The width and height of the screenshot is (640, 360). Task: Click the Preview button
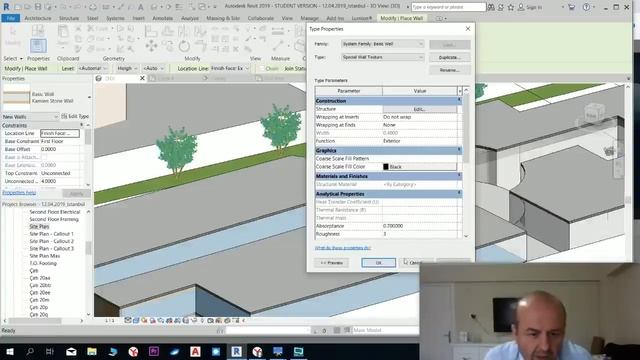pos(331,262)
